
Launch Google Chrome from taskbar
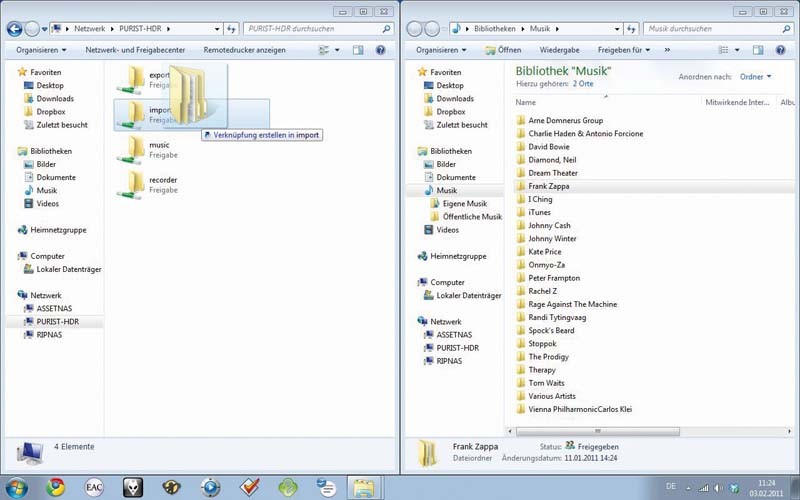56,488
